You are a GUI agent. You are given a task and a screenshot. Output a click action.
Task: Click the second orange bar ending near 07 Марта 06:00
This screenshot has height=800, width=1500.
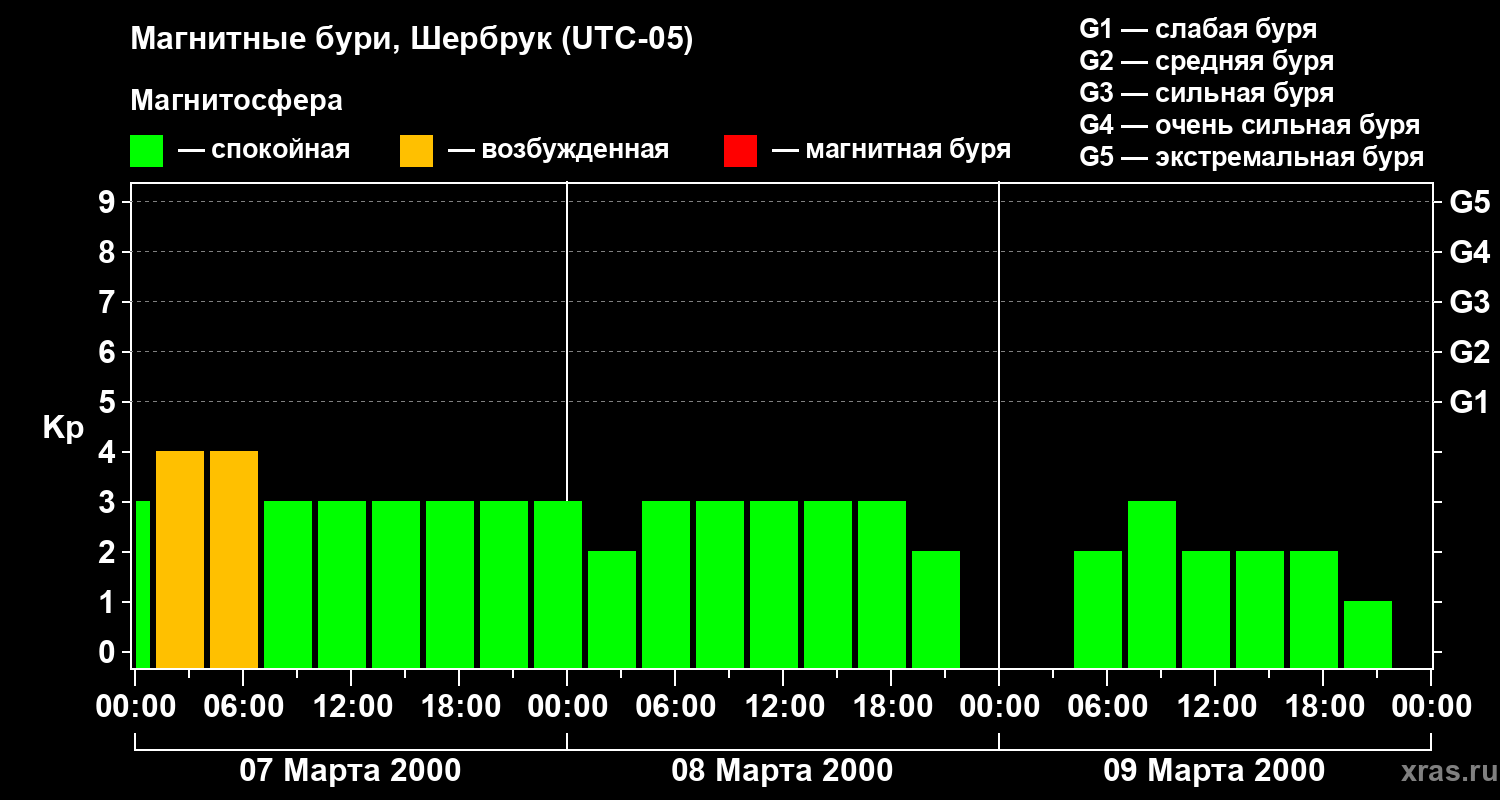[x=234, y=559]
